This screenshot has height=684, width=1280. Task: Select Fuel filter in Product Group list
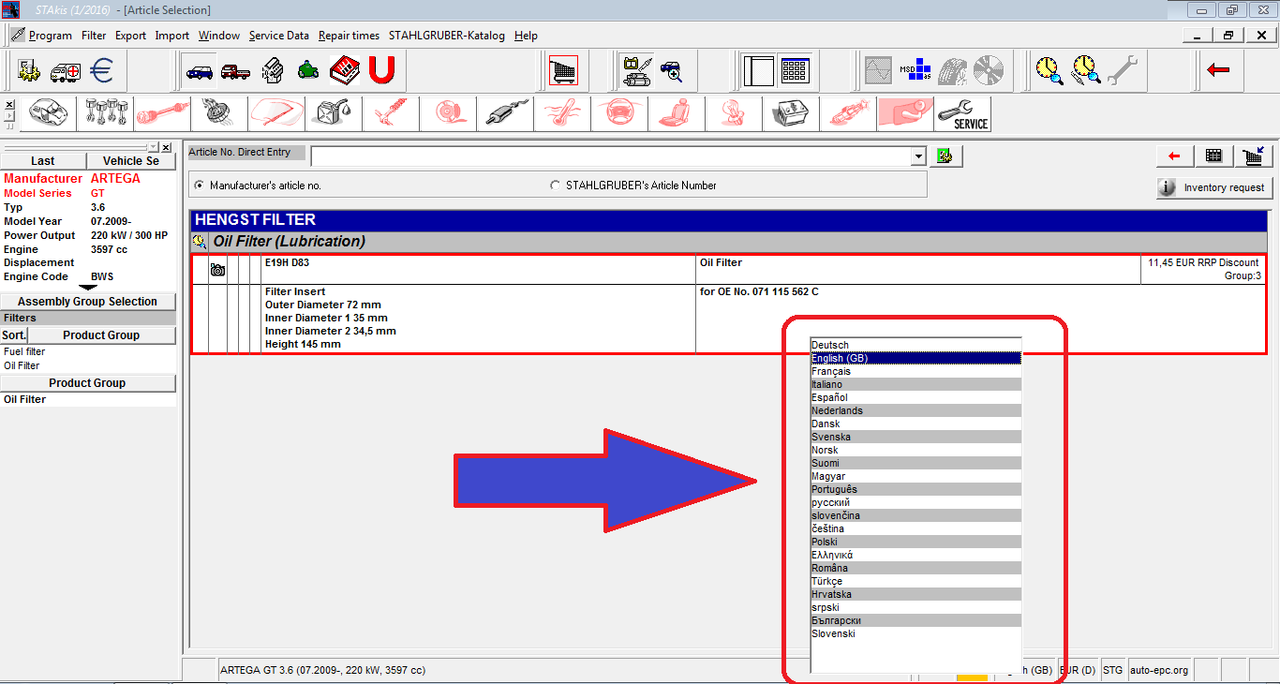pos(24,352)
